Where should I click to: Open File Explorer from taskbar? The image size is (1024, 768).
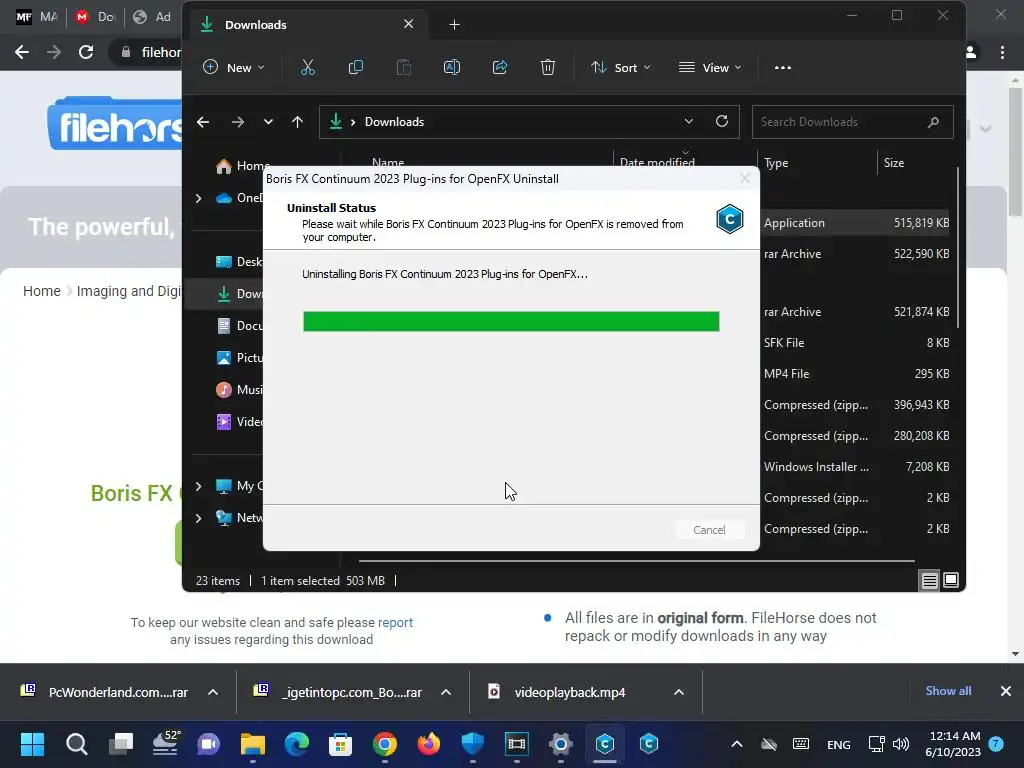coord(253,744)
